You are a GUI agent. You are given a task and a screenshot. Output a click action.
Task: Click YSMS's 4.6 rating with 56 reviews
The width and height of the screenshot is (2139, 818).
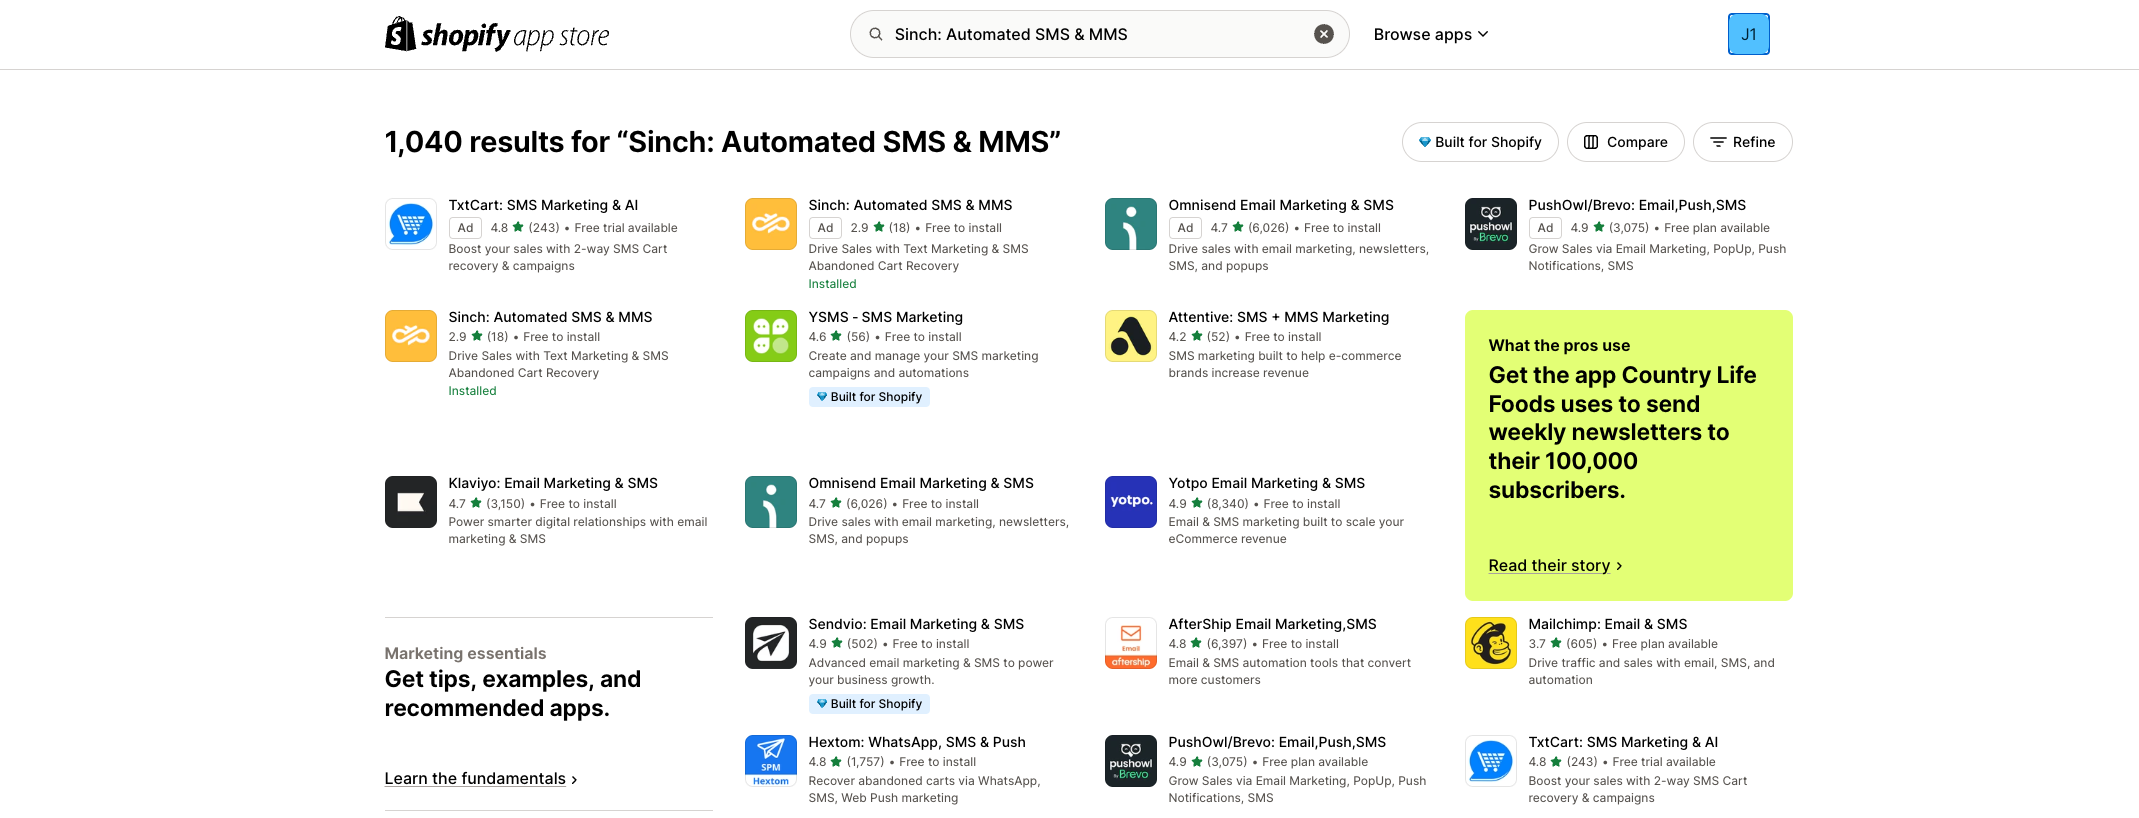[839, 337]
